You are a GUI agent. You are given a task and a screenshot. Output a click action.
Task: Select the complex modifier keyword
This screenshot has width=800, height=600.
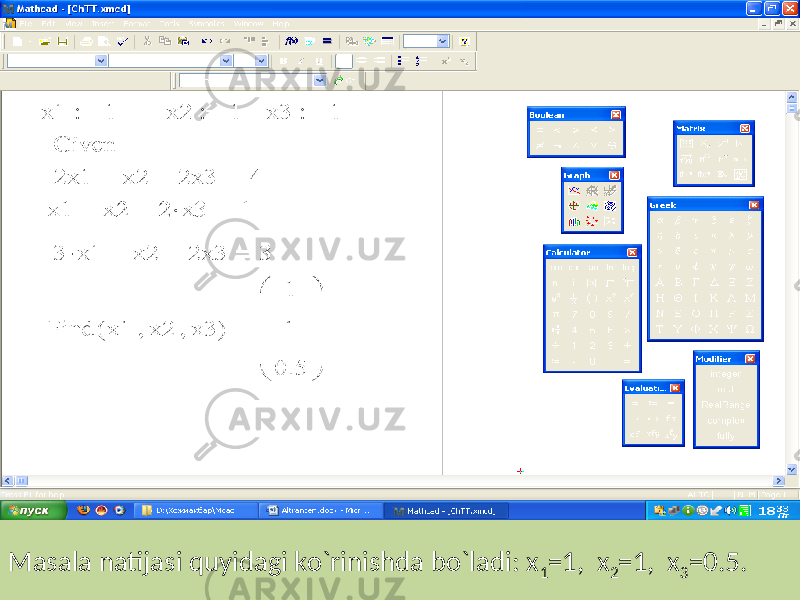coord(726,420)
